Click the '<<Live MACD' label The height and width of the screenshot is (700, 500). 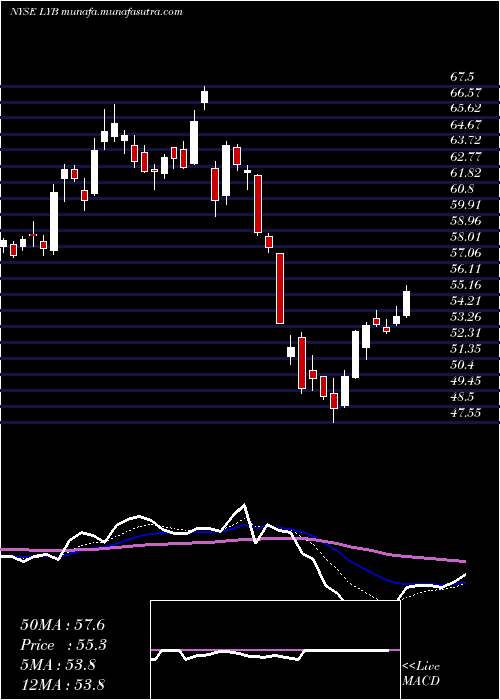click(421, 674)
